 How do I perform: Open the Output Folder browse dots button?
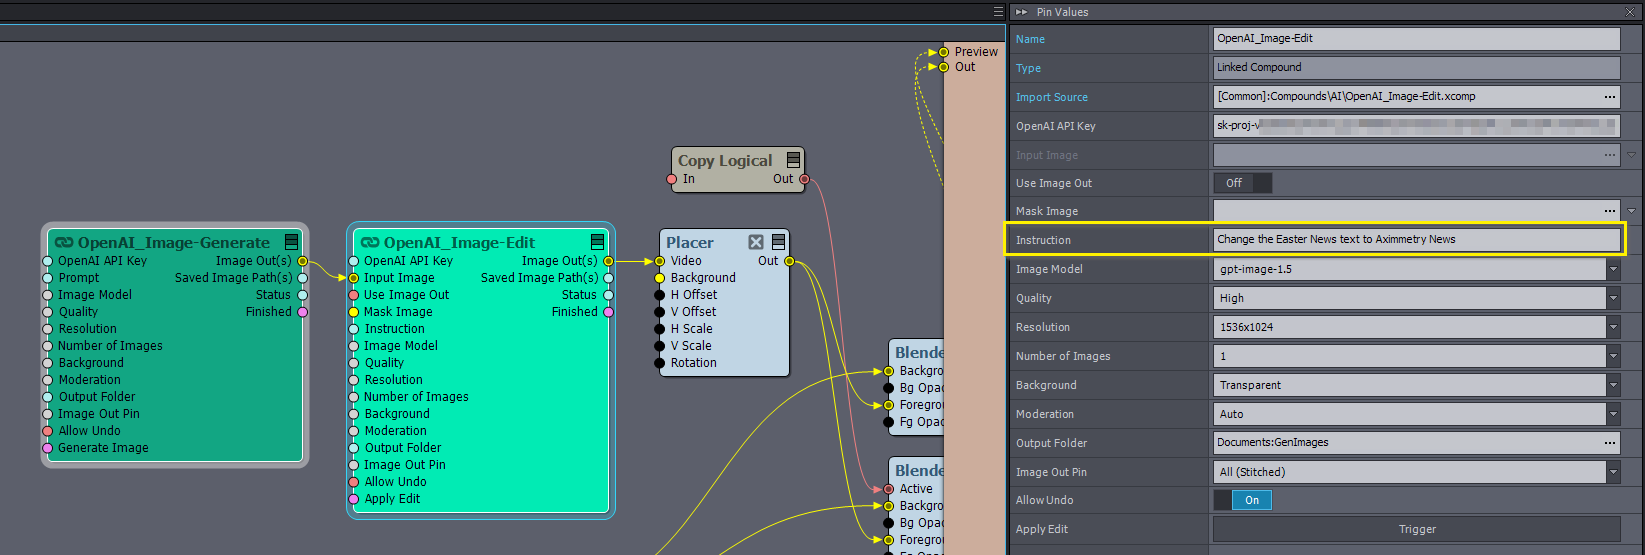coord(1609,443)
